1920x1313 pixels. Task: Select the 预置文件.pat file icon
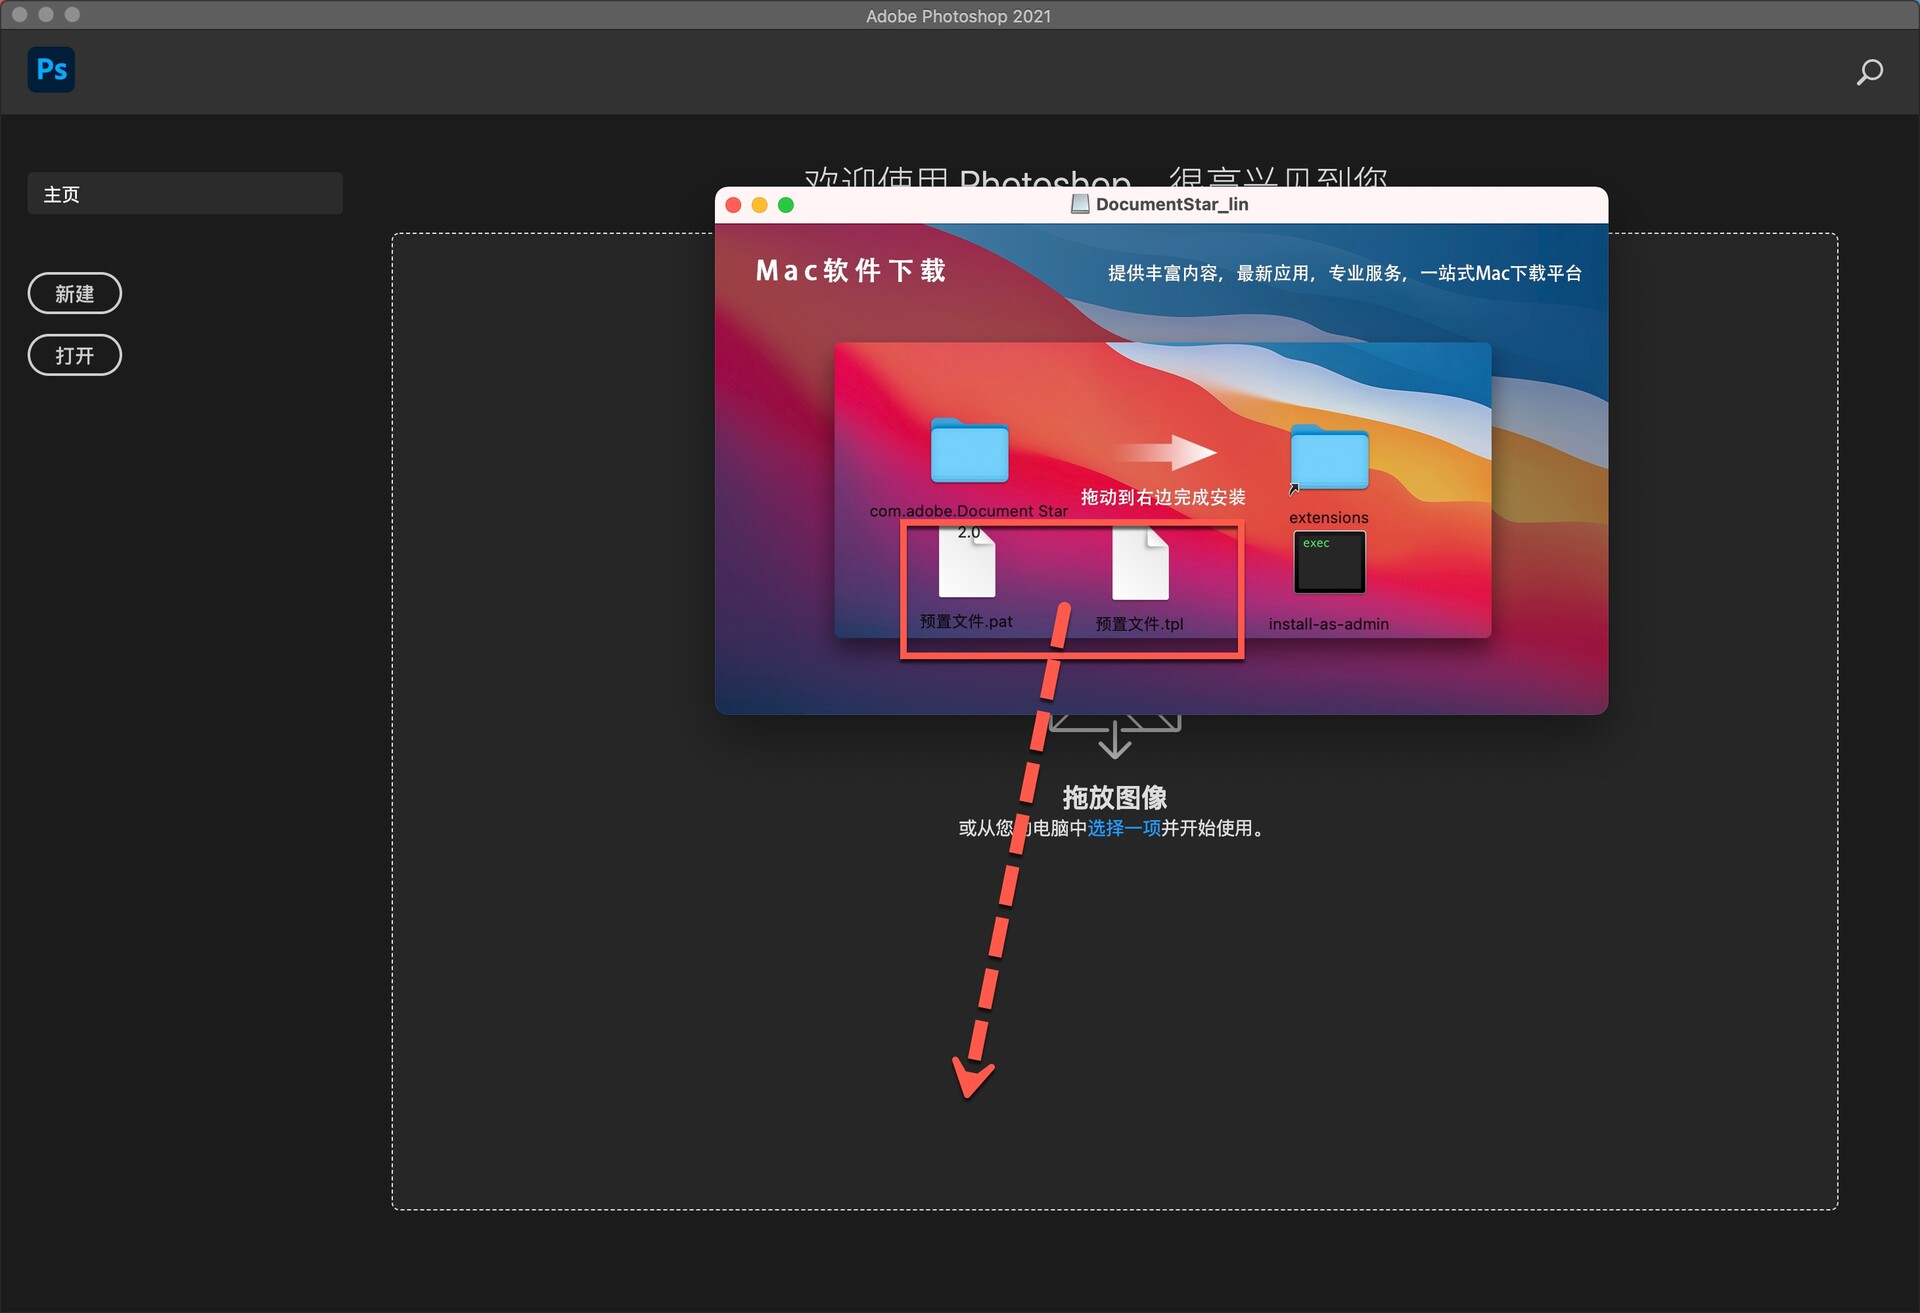[967, 564]
